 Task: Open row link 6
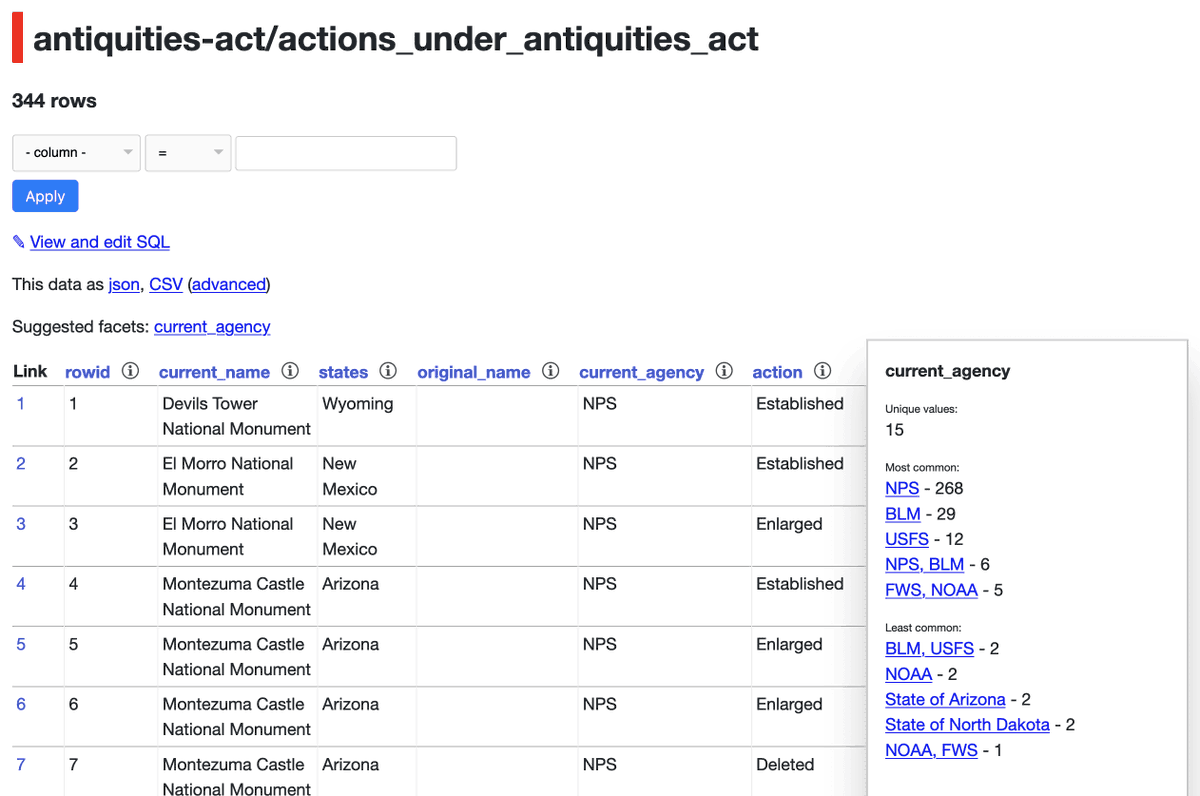coord(21,704)
